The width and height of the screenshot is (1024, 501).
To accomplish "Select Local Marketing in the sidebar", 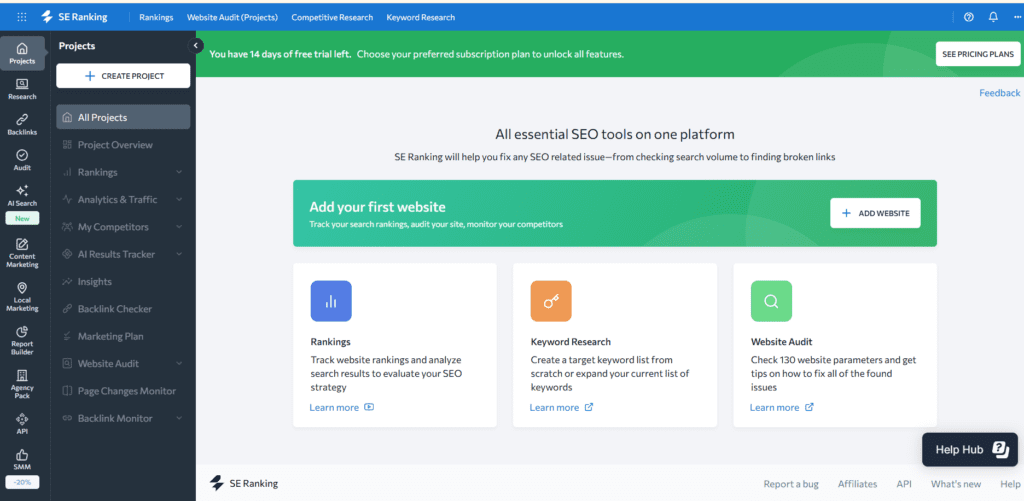I will pyautogui.click(x=22, y=296).
